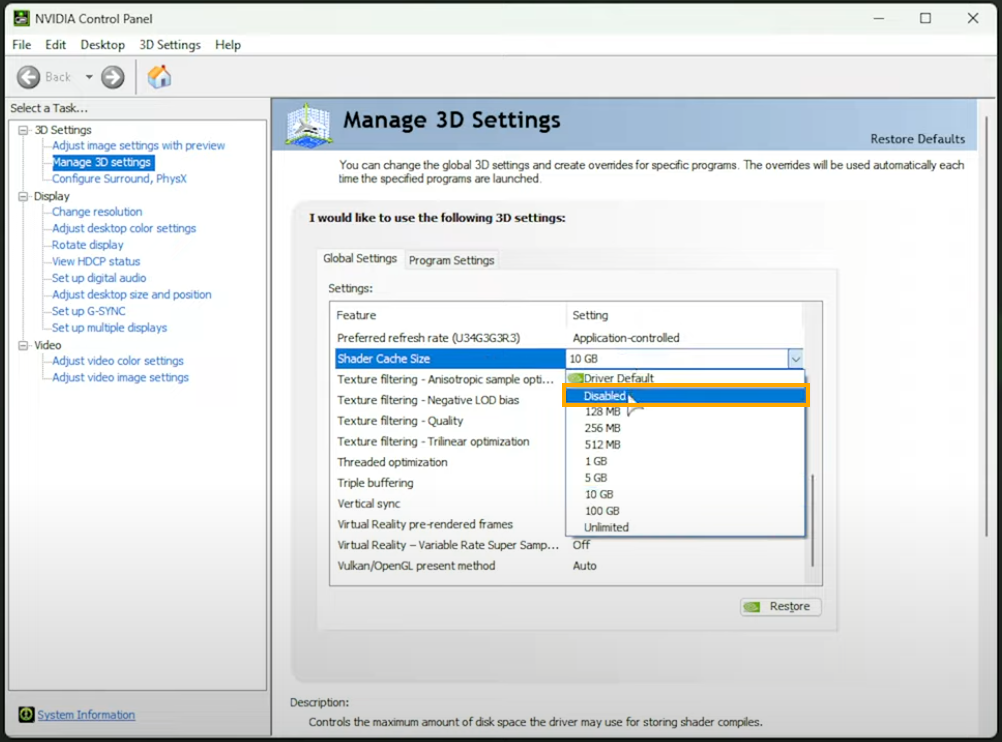1002x742 pixels.
Task: Select 1 GB cache size option
Action: (x=684, y=461)
